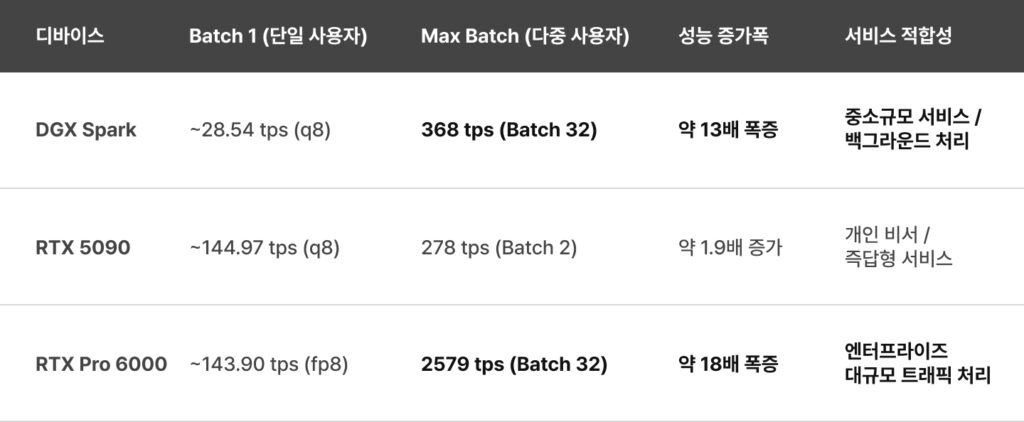This screenshot has height=422, width=1024.
Task: Select the Batch 1 (단일 사용자) header
Action: (277, 37)
